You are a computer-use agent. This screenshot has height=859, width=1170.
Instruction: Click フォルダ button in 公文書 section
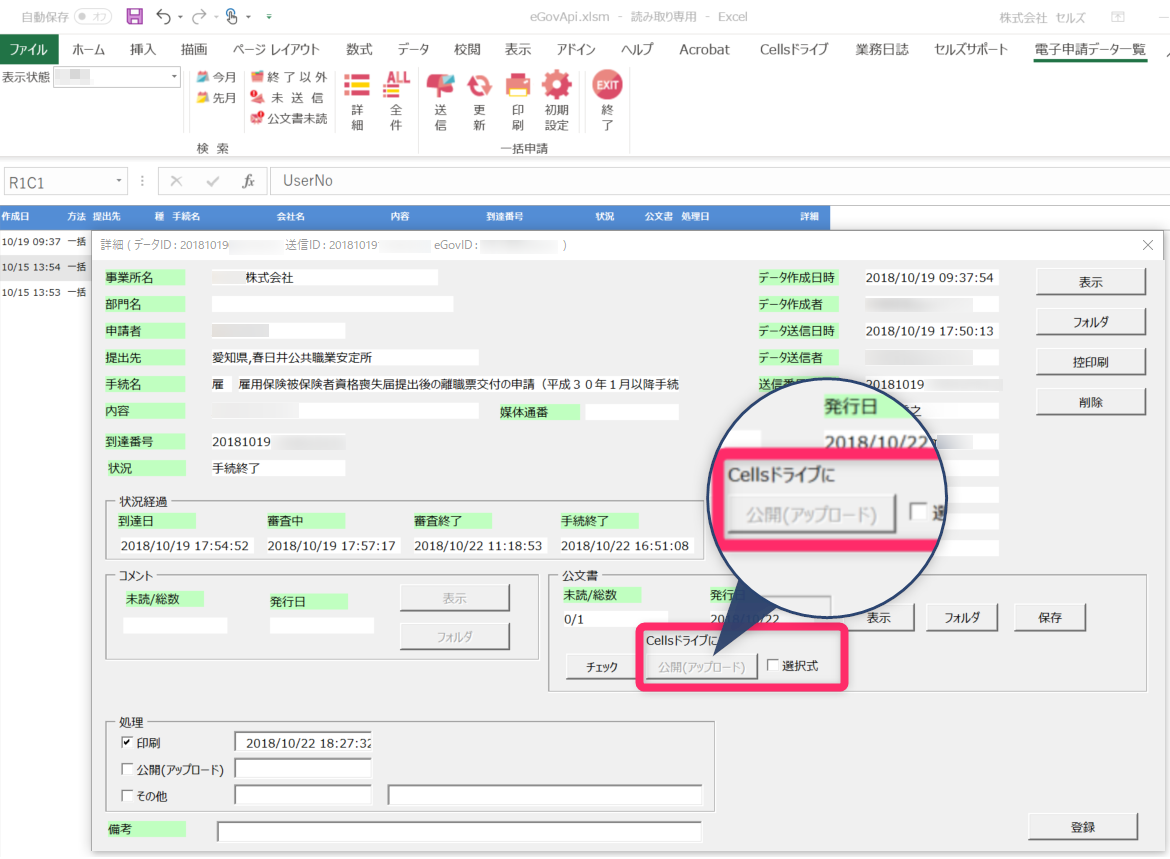point(962,617)
